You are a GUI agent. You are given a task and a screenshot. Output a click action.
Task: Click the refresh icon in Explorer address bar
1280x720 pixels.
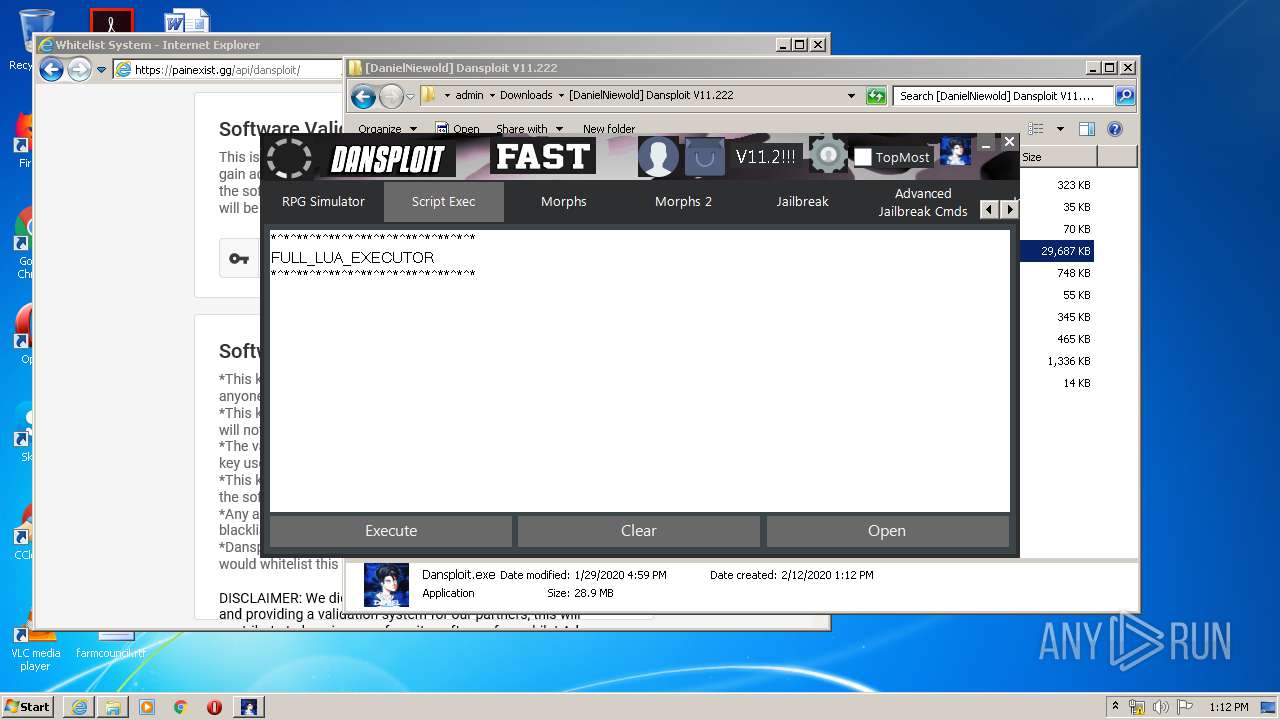[x=876, y=96]
